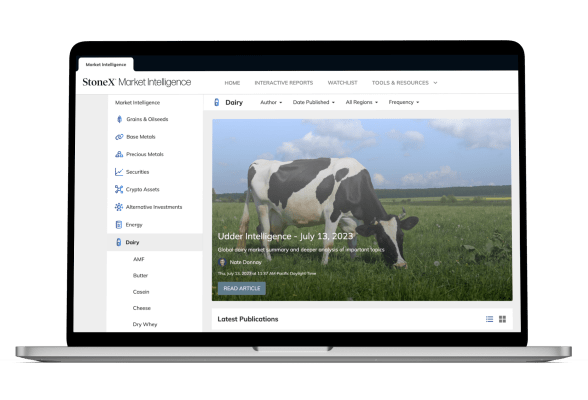Select Alternative Investments in sidebar

point(154,207)
